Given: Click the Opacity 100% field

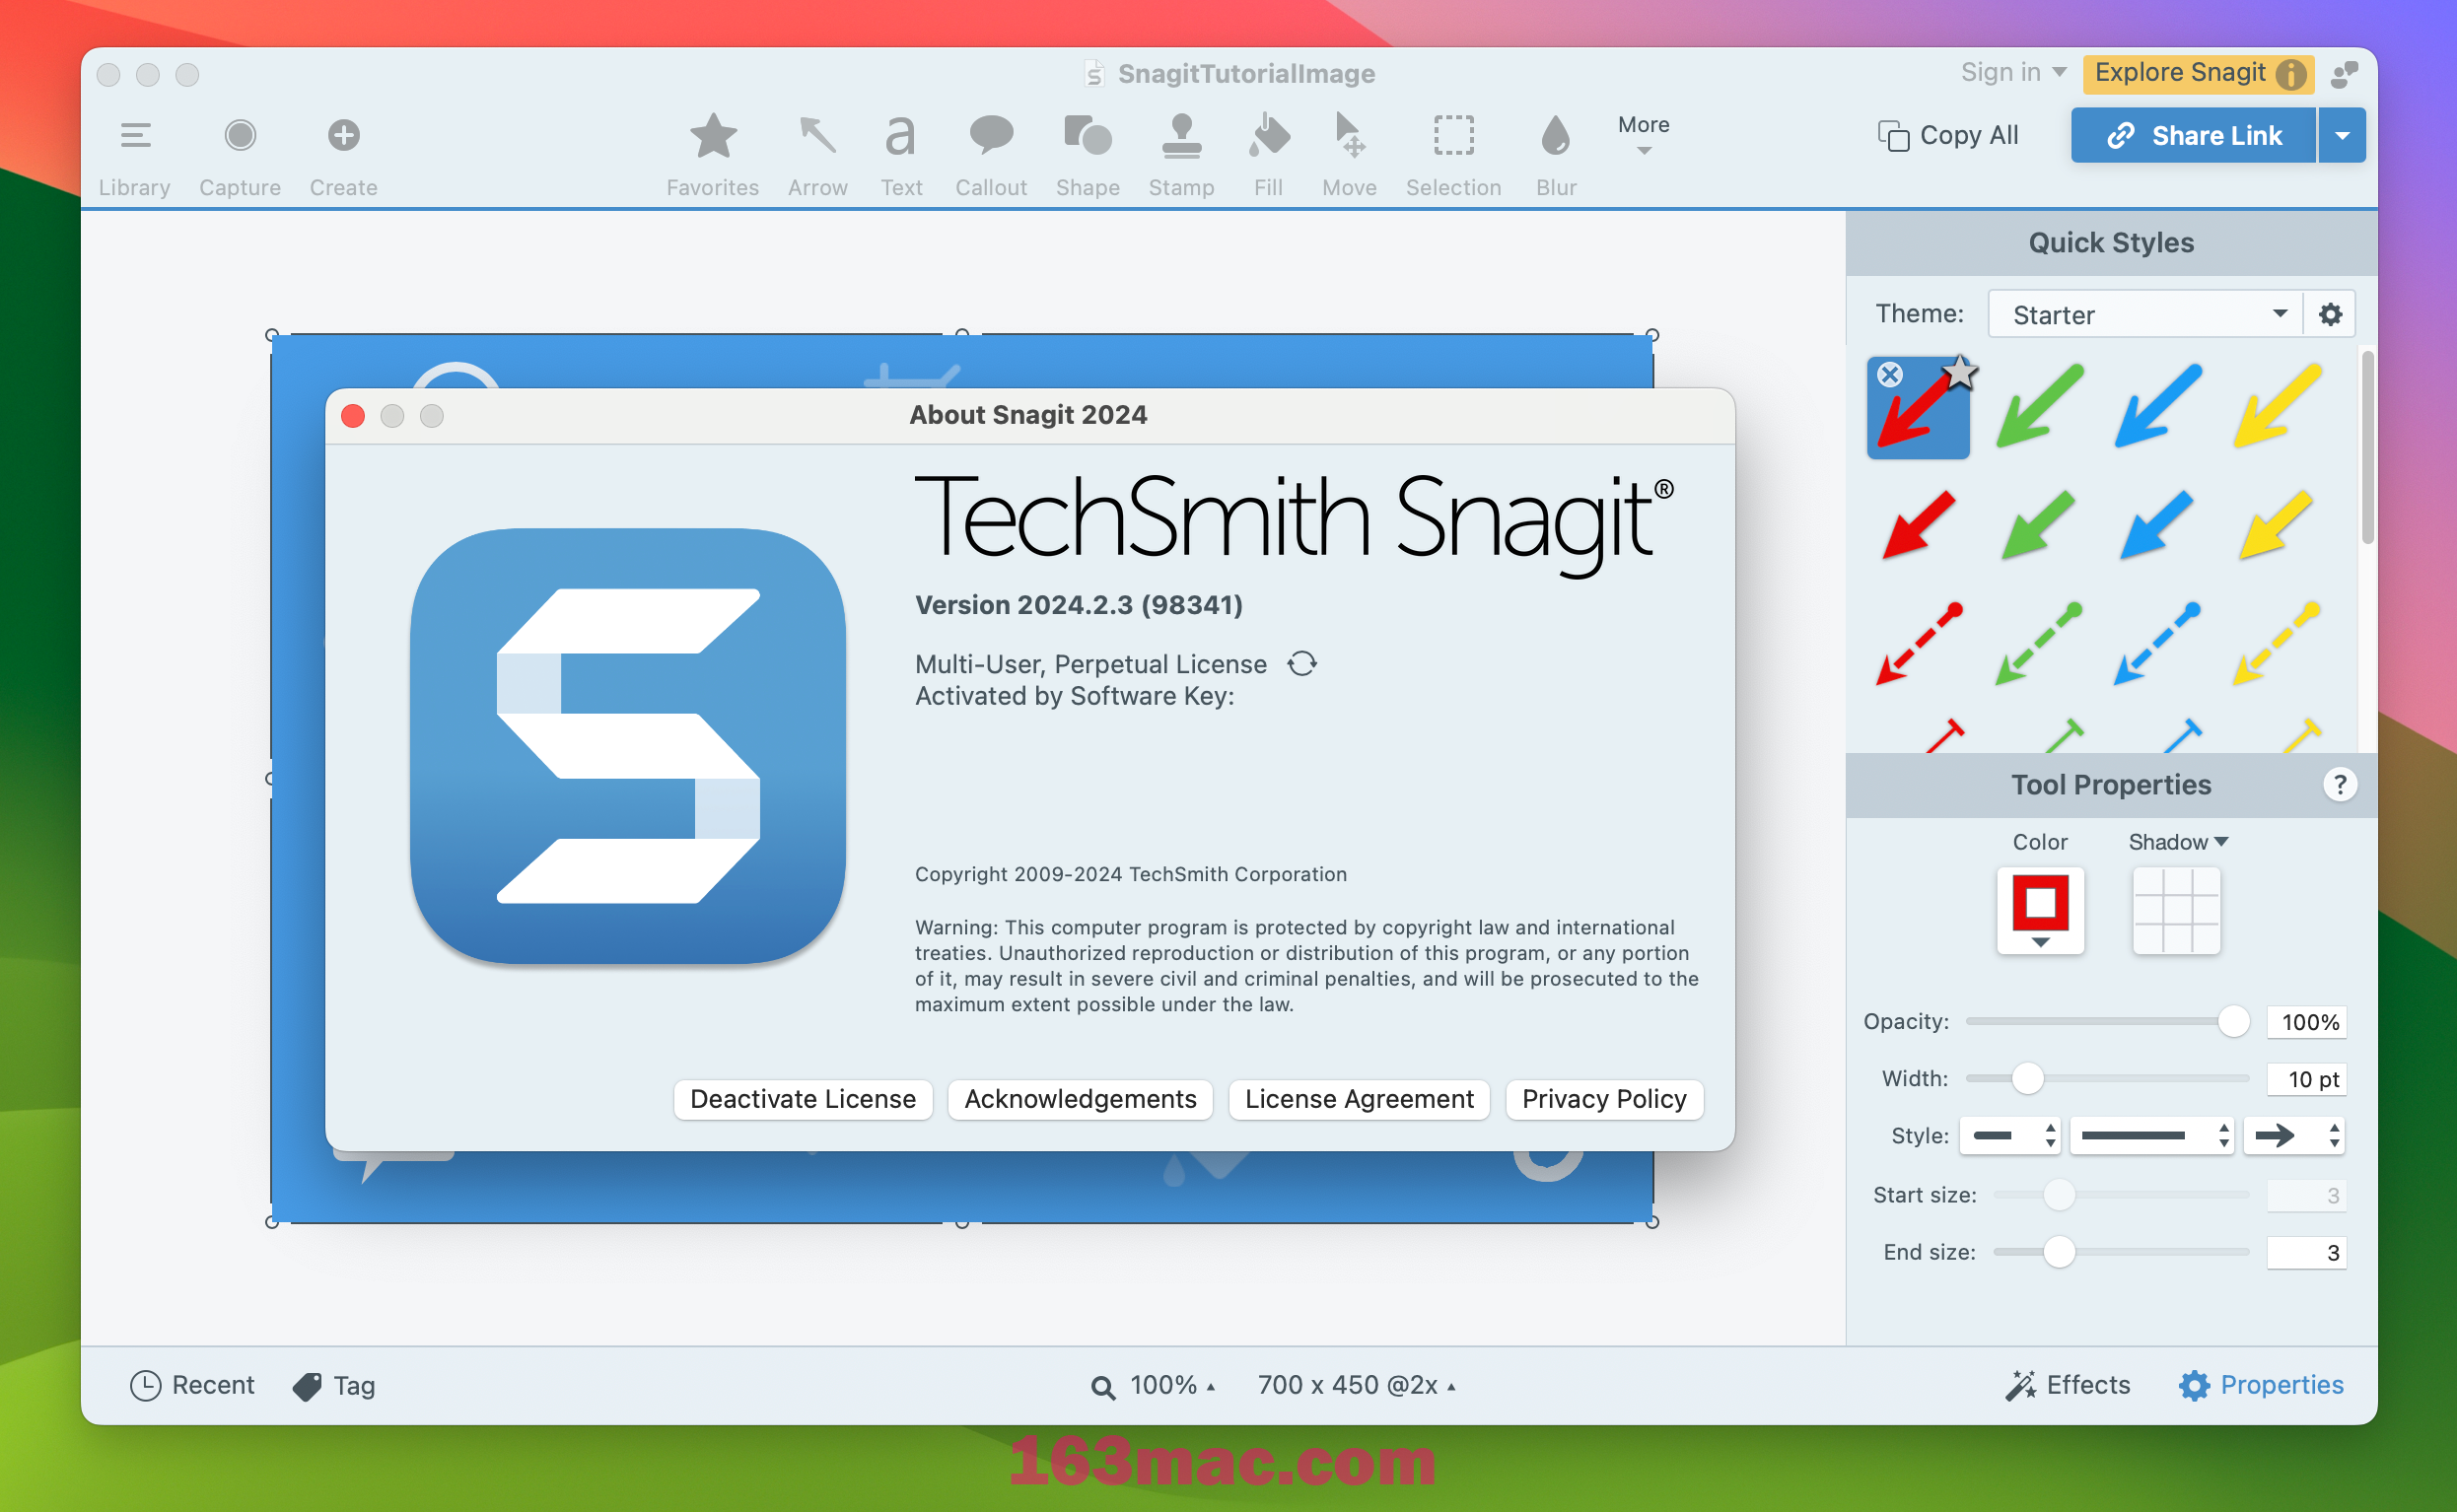Looking at the screenshot, I should (x=2306, y=1021).
